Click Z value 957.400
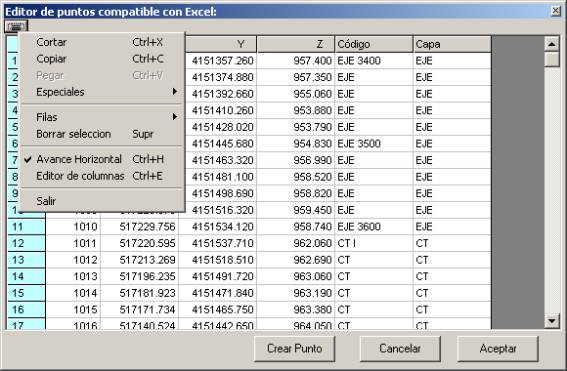 click(296, 61)
